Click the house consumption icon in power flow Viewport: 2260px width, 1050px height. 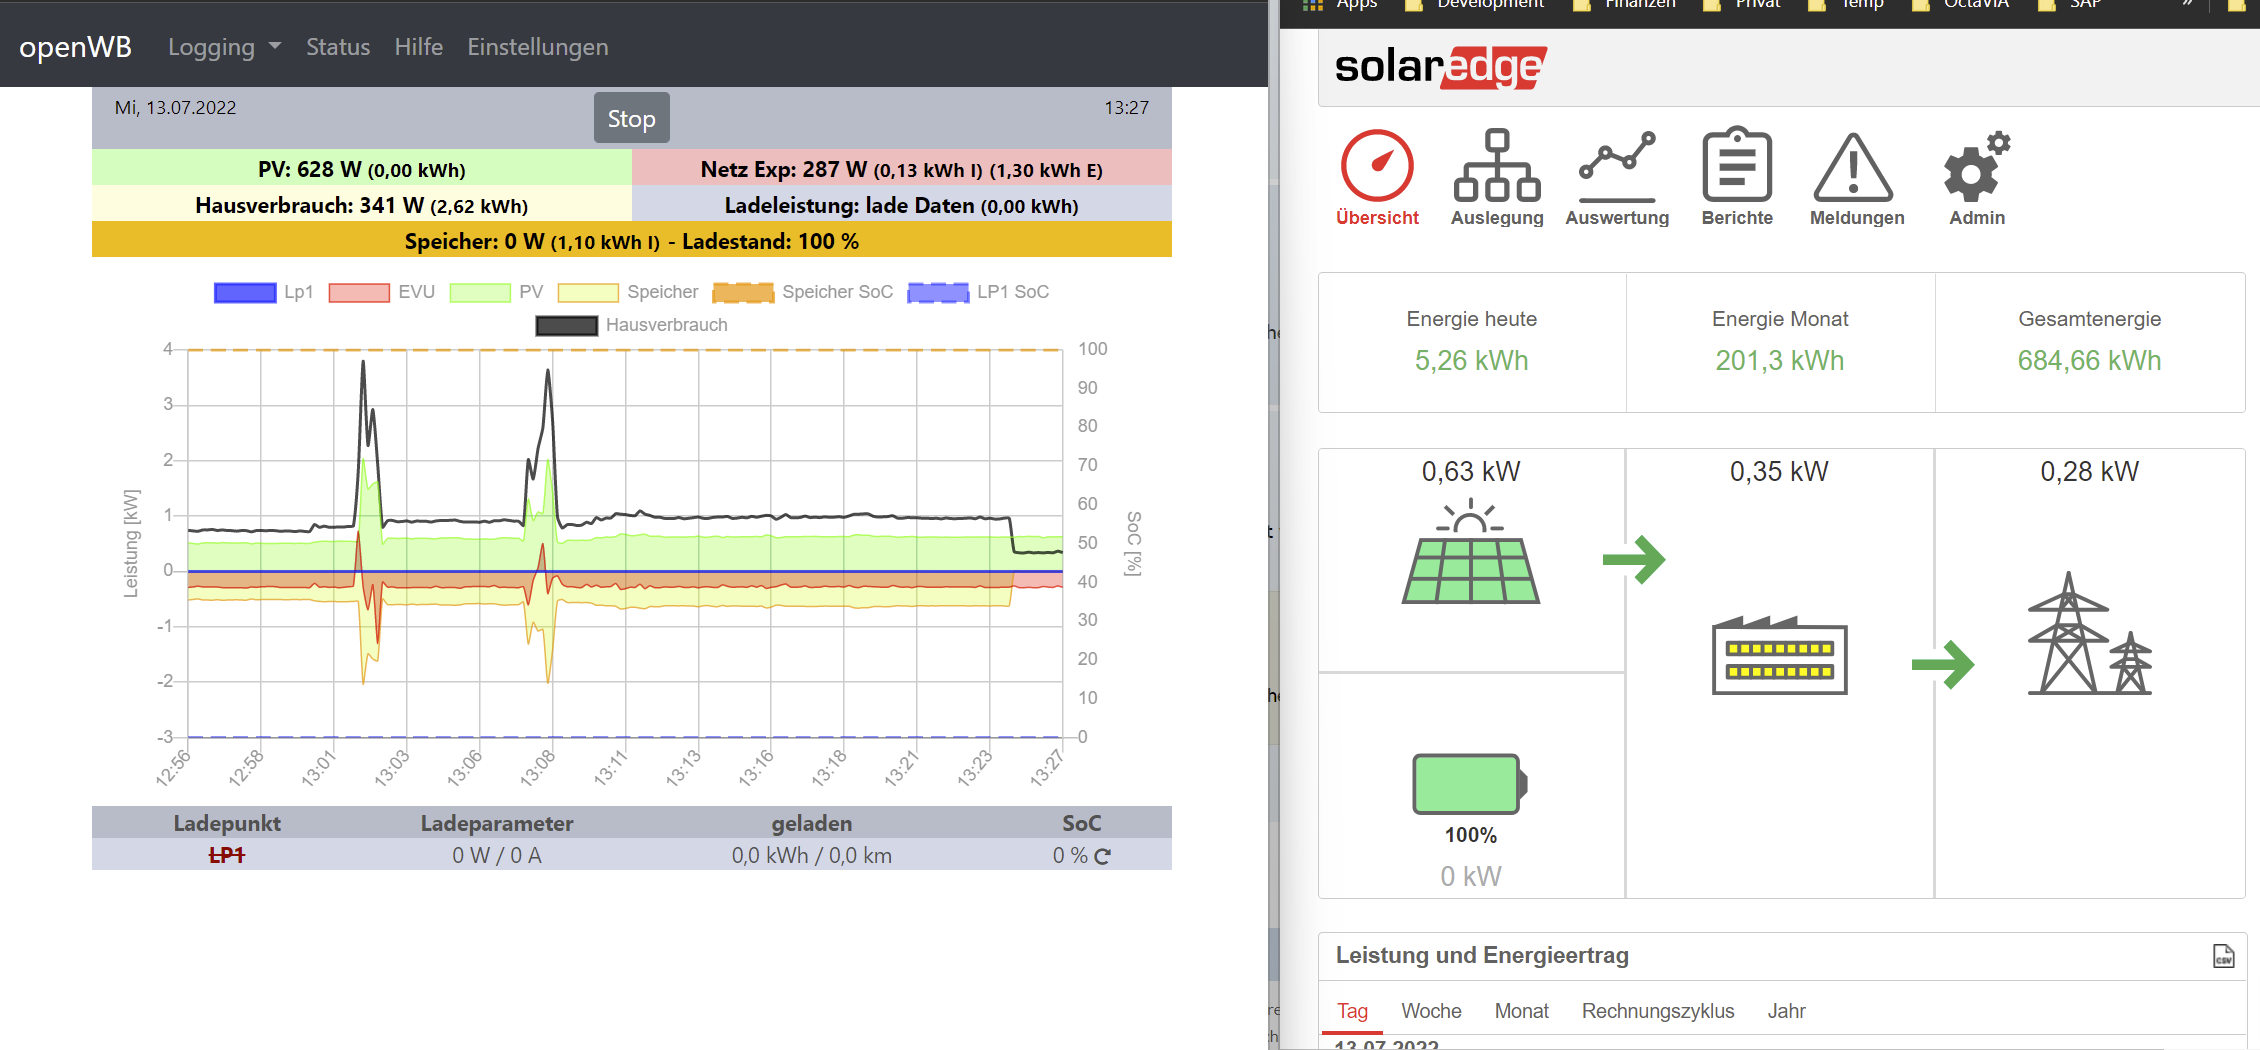click(x=1780, y=655)
